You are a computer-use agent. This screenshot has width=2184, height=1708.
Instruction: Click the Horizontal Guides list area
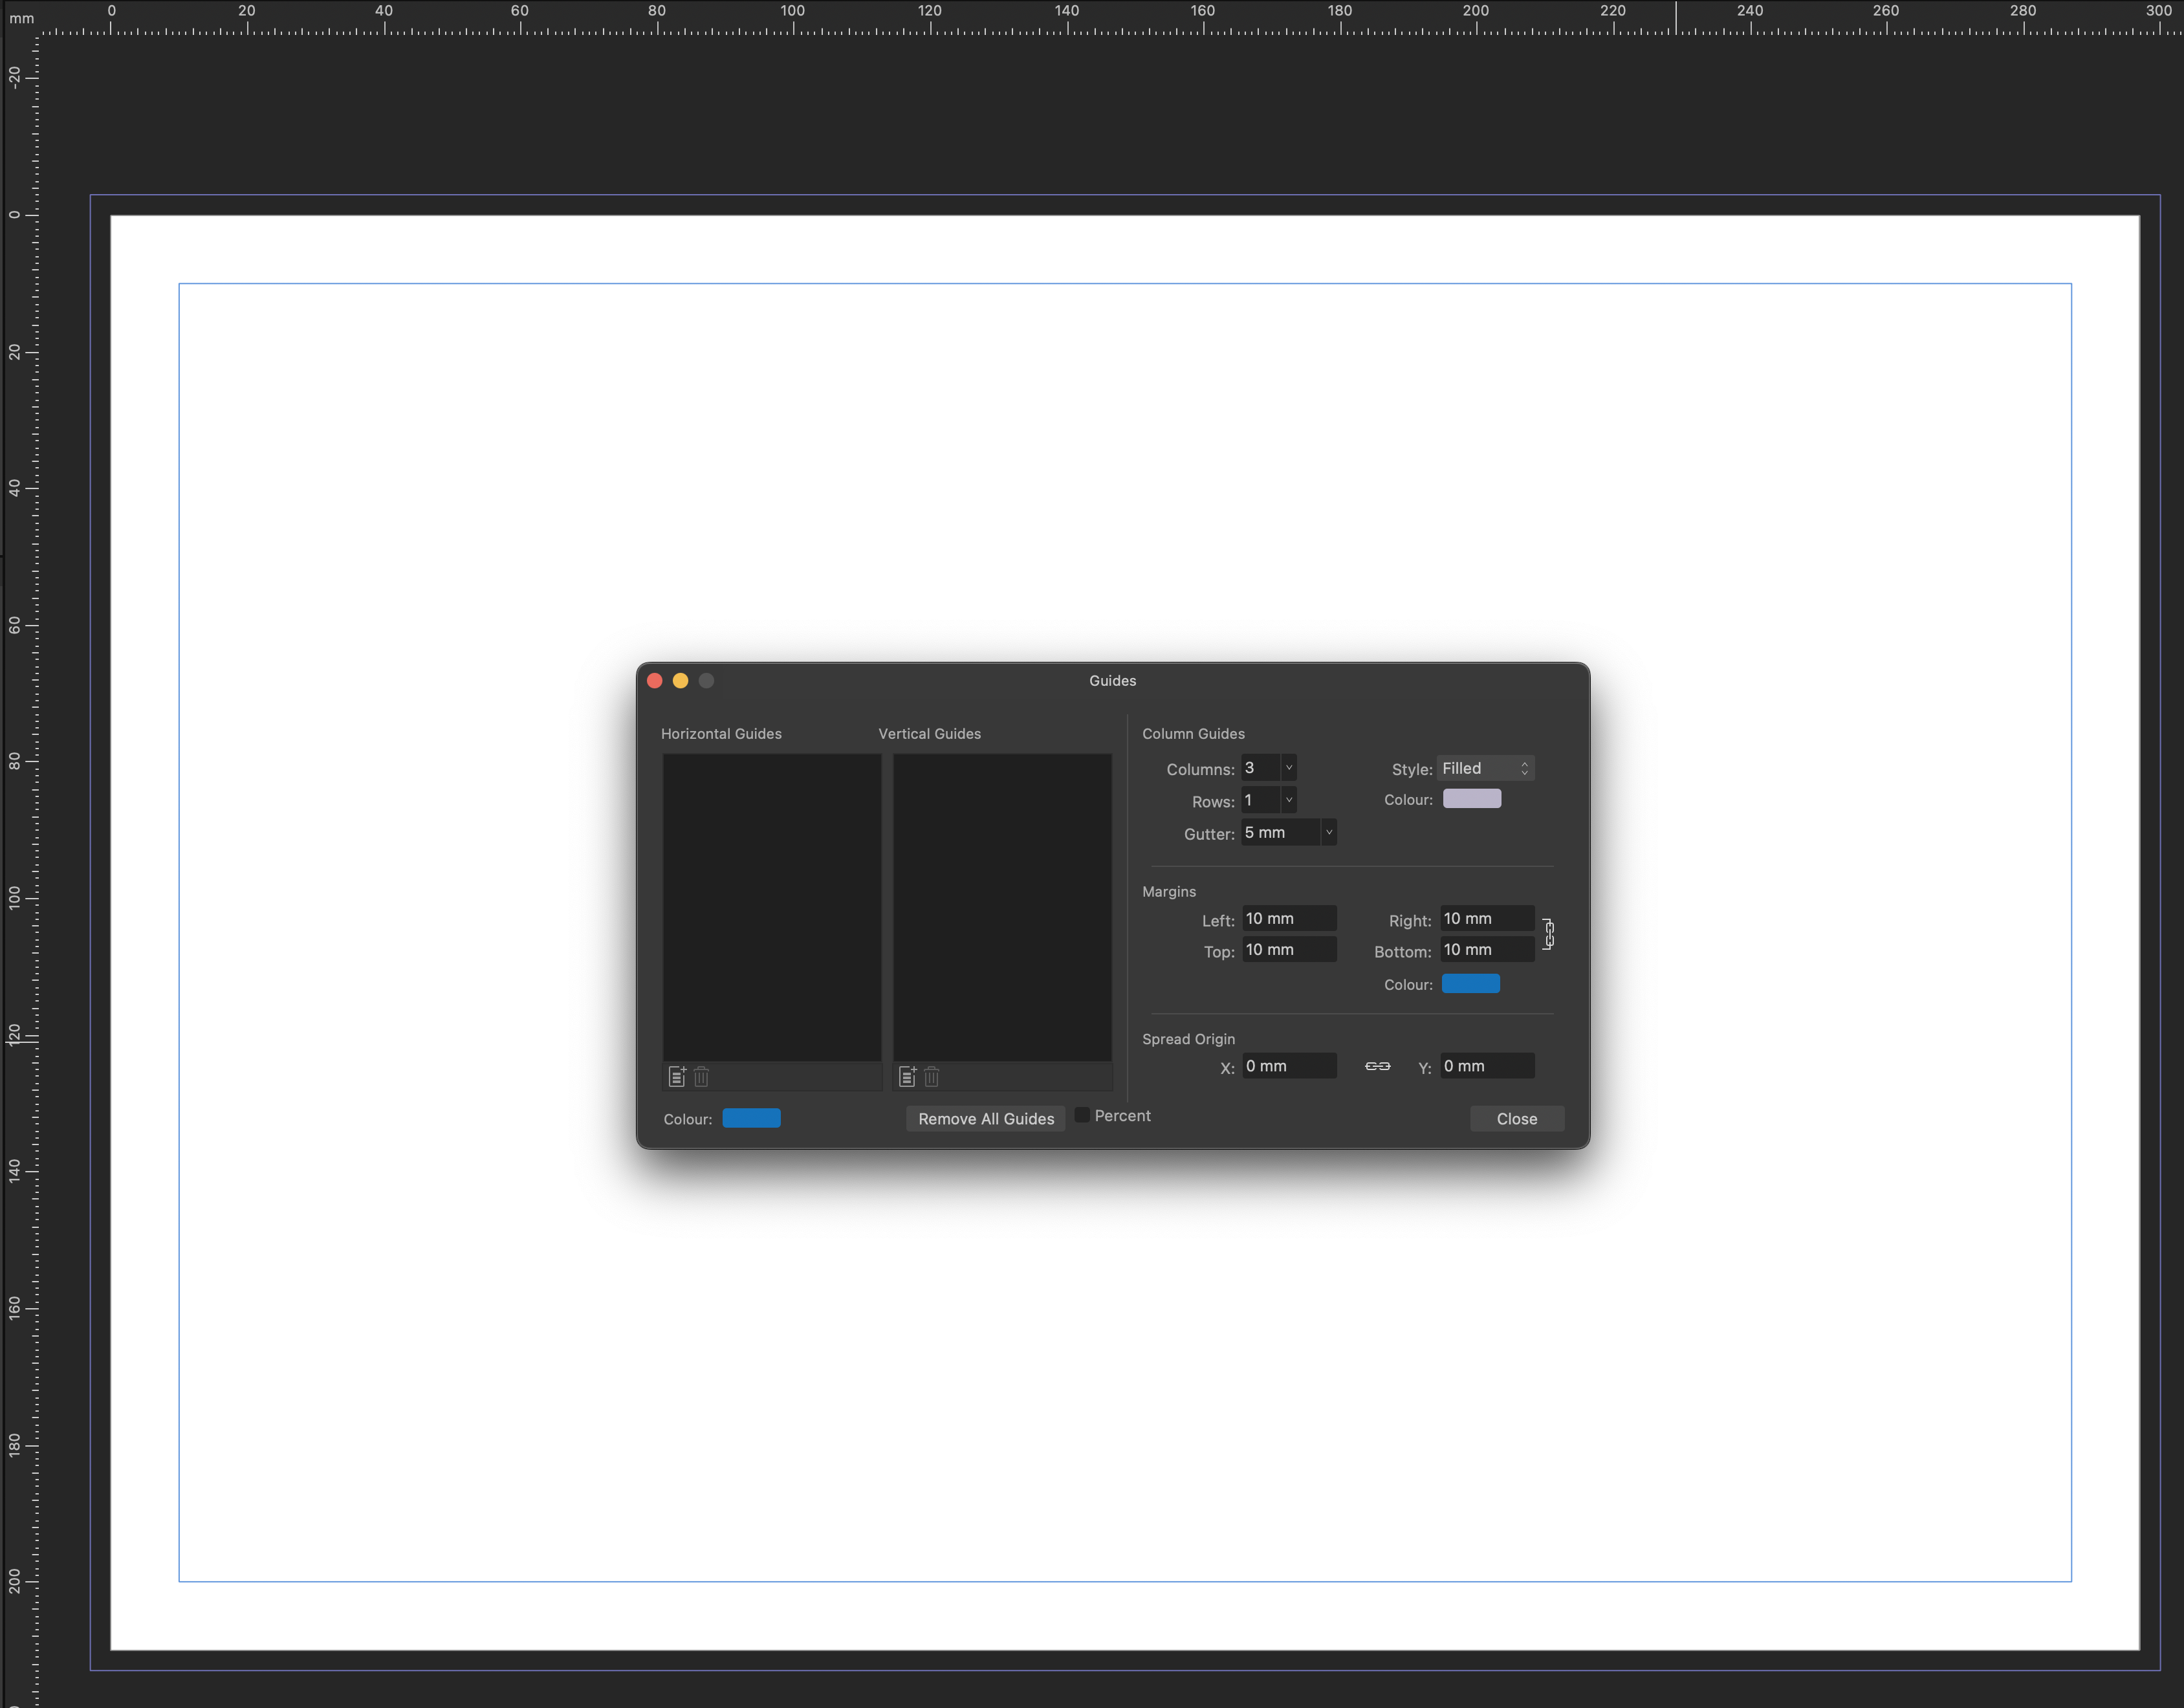(x=772, y=907)
